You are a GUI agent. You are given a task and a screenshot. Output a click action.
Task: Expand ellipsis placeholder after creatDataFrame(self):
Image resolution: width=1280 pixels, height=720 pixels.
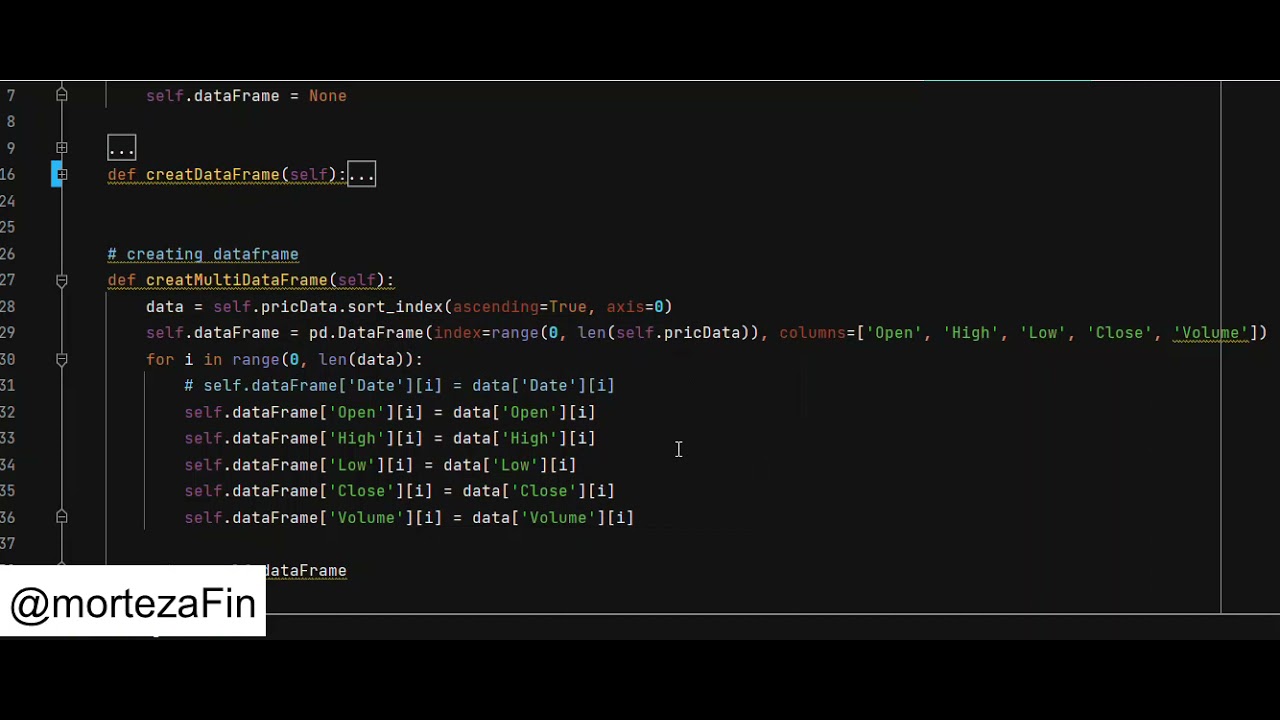[x=361, y=175]
